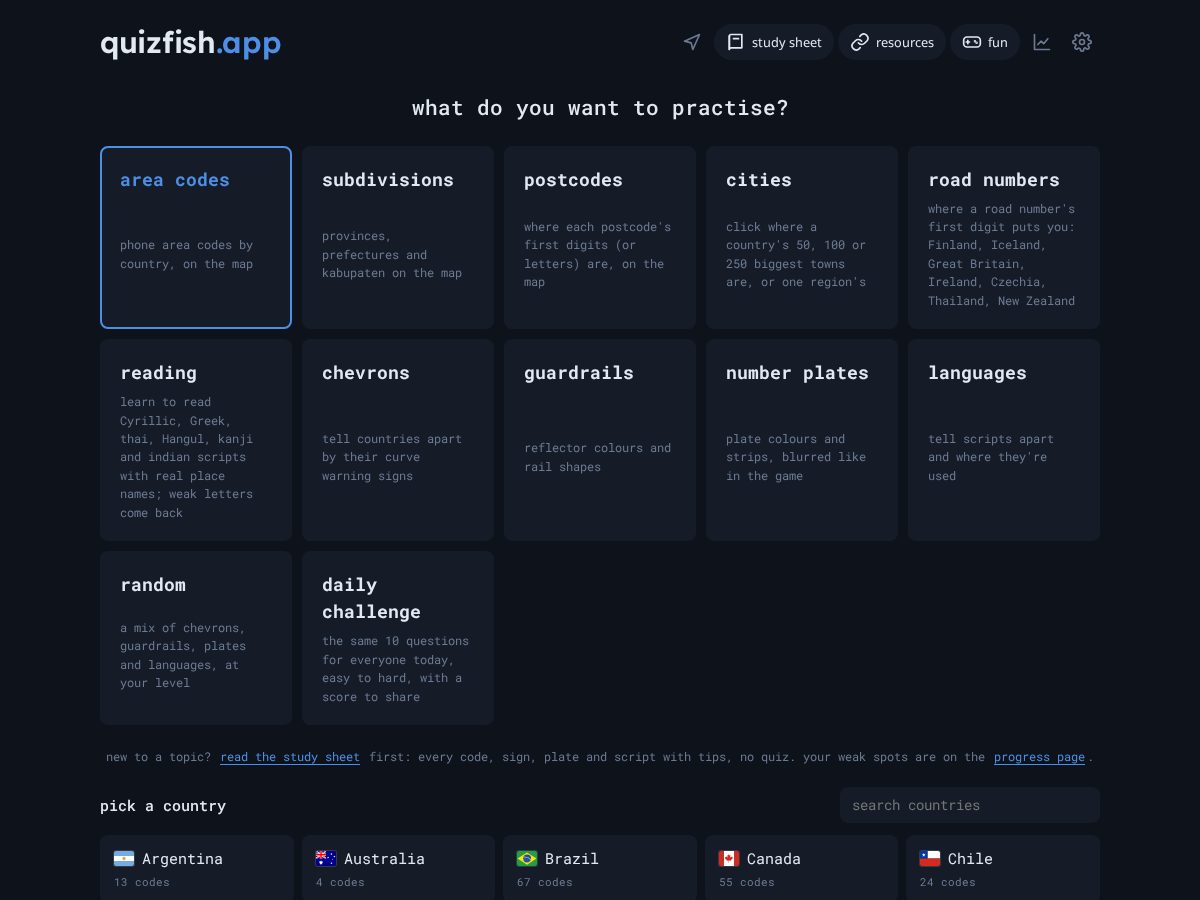Click the '13 codes' label
The width and height of the screenshot is (1200, 900).
tap(142, 882)
